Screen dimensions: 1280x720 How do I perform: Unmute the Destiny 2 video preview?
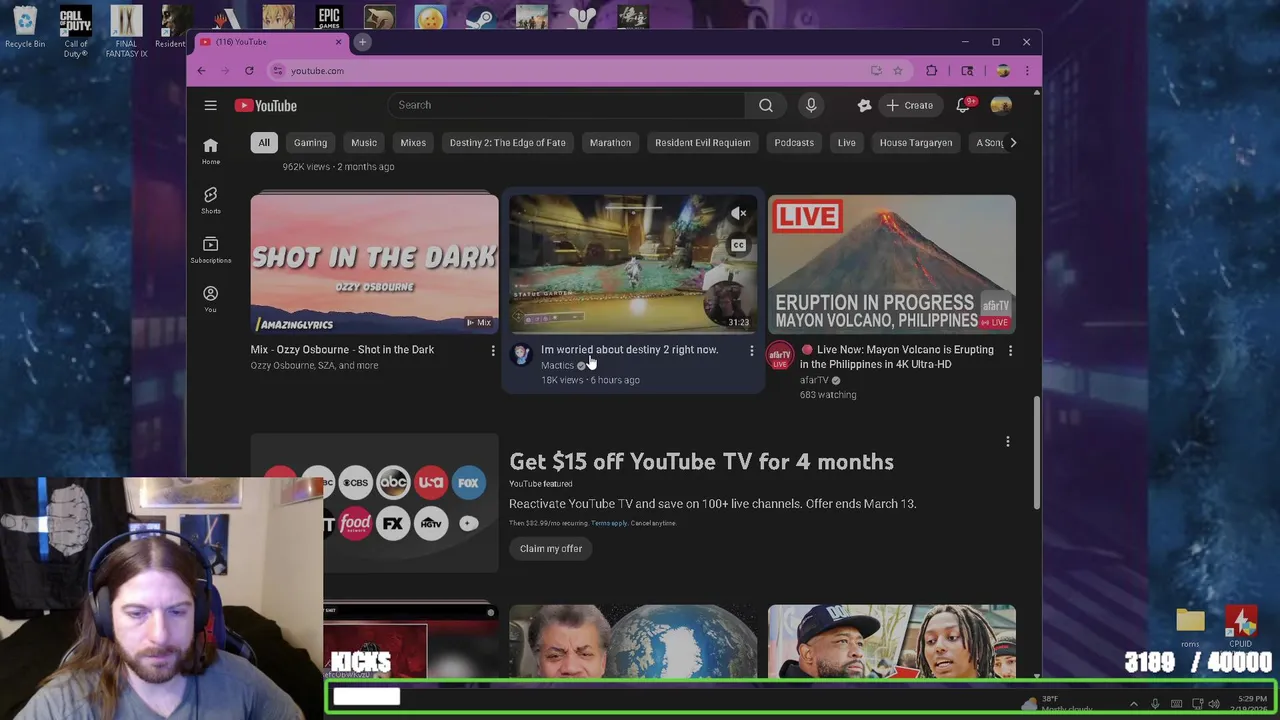[738, 213]
